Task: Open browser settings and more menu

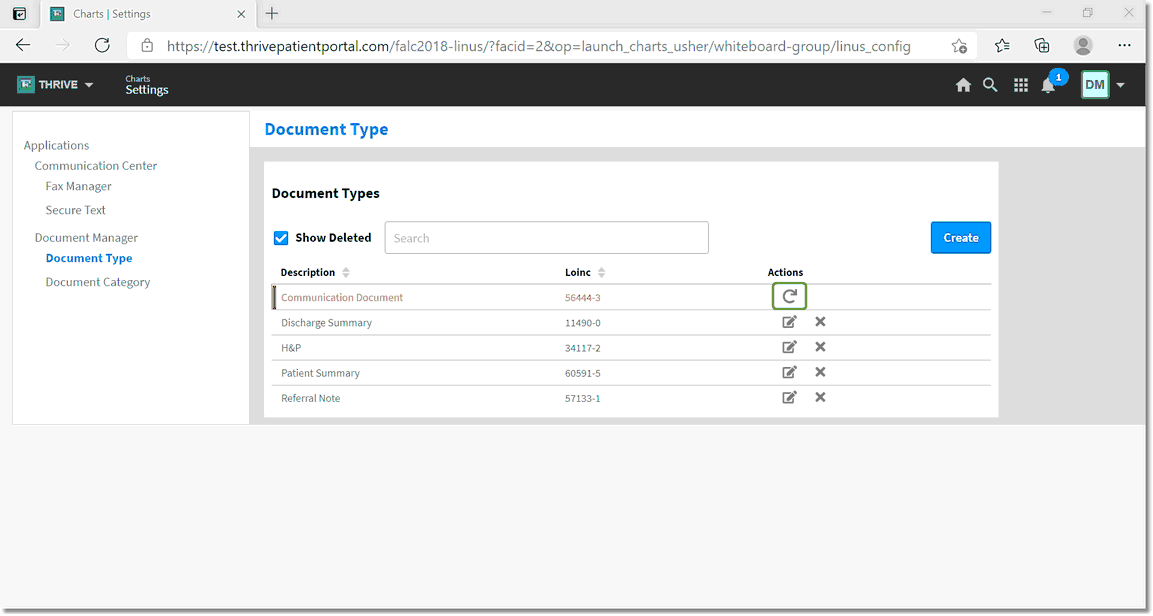Action: point(1124,46)
